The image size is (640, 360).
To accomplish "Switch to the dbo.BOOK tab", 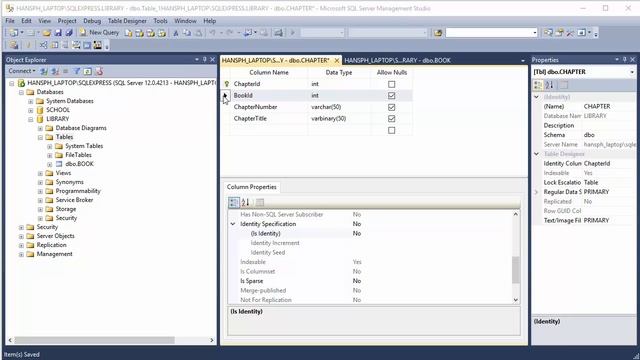I will pos(397,60).
